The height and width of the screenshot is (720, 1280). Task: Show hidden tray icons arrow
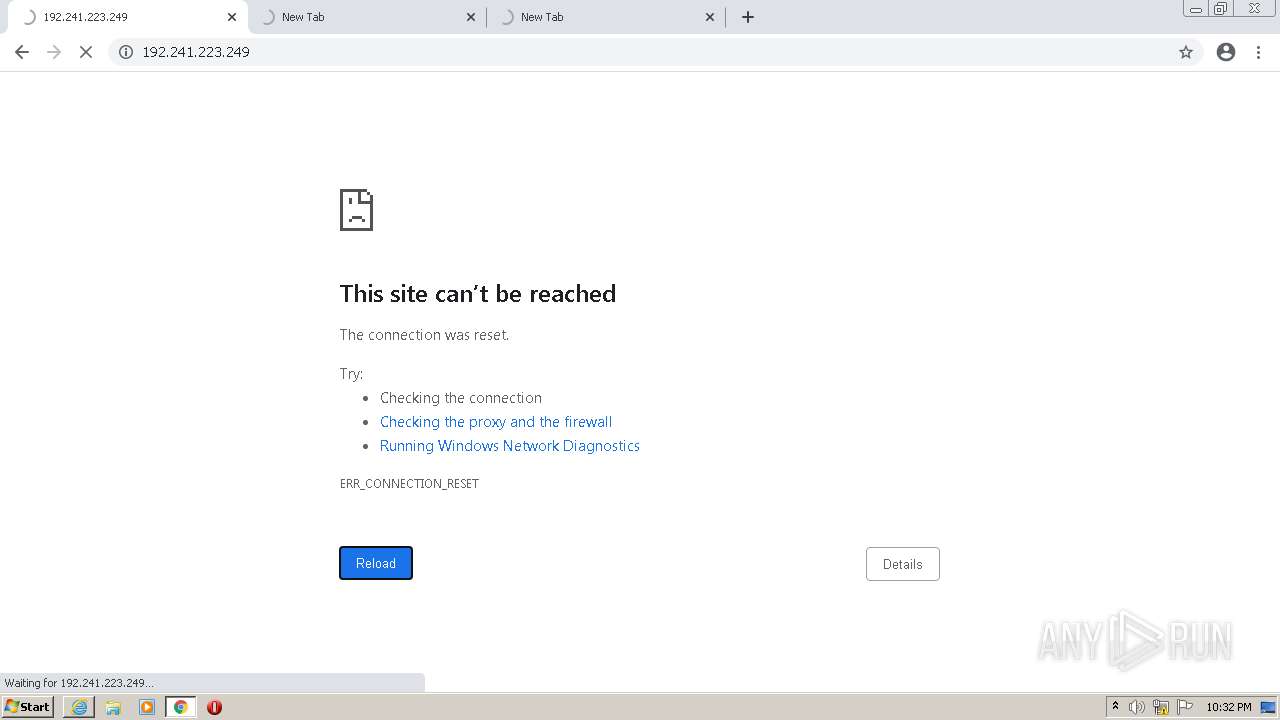pyautogui.click(x=1116, y=707)
